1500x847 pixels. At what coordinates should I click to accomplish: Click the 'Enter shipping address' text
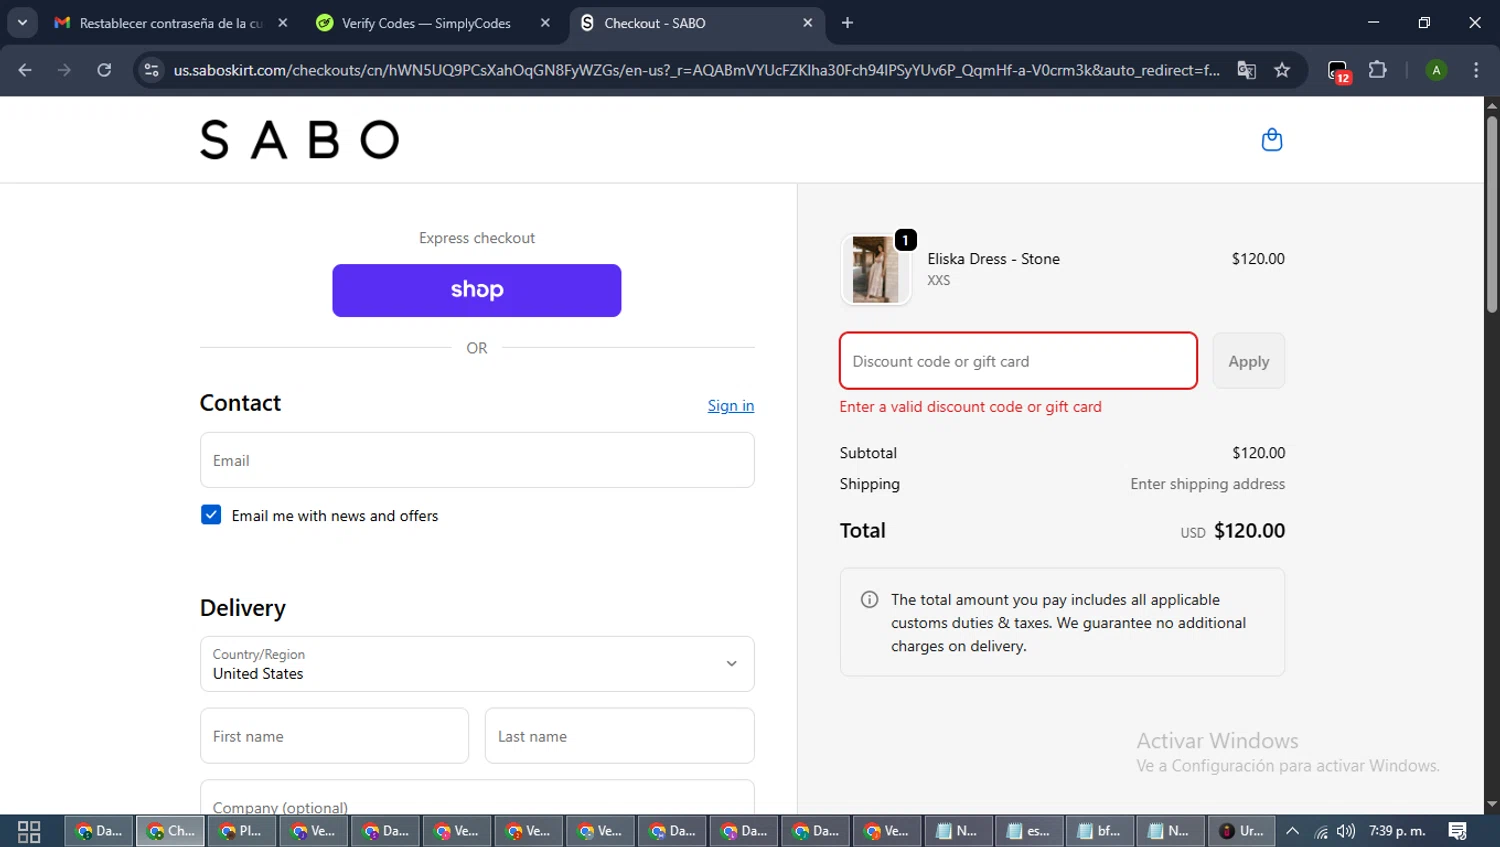pos(1207,484)
